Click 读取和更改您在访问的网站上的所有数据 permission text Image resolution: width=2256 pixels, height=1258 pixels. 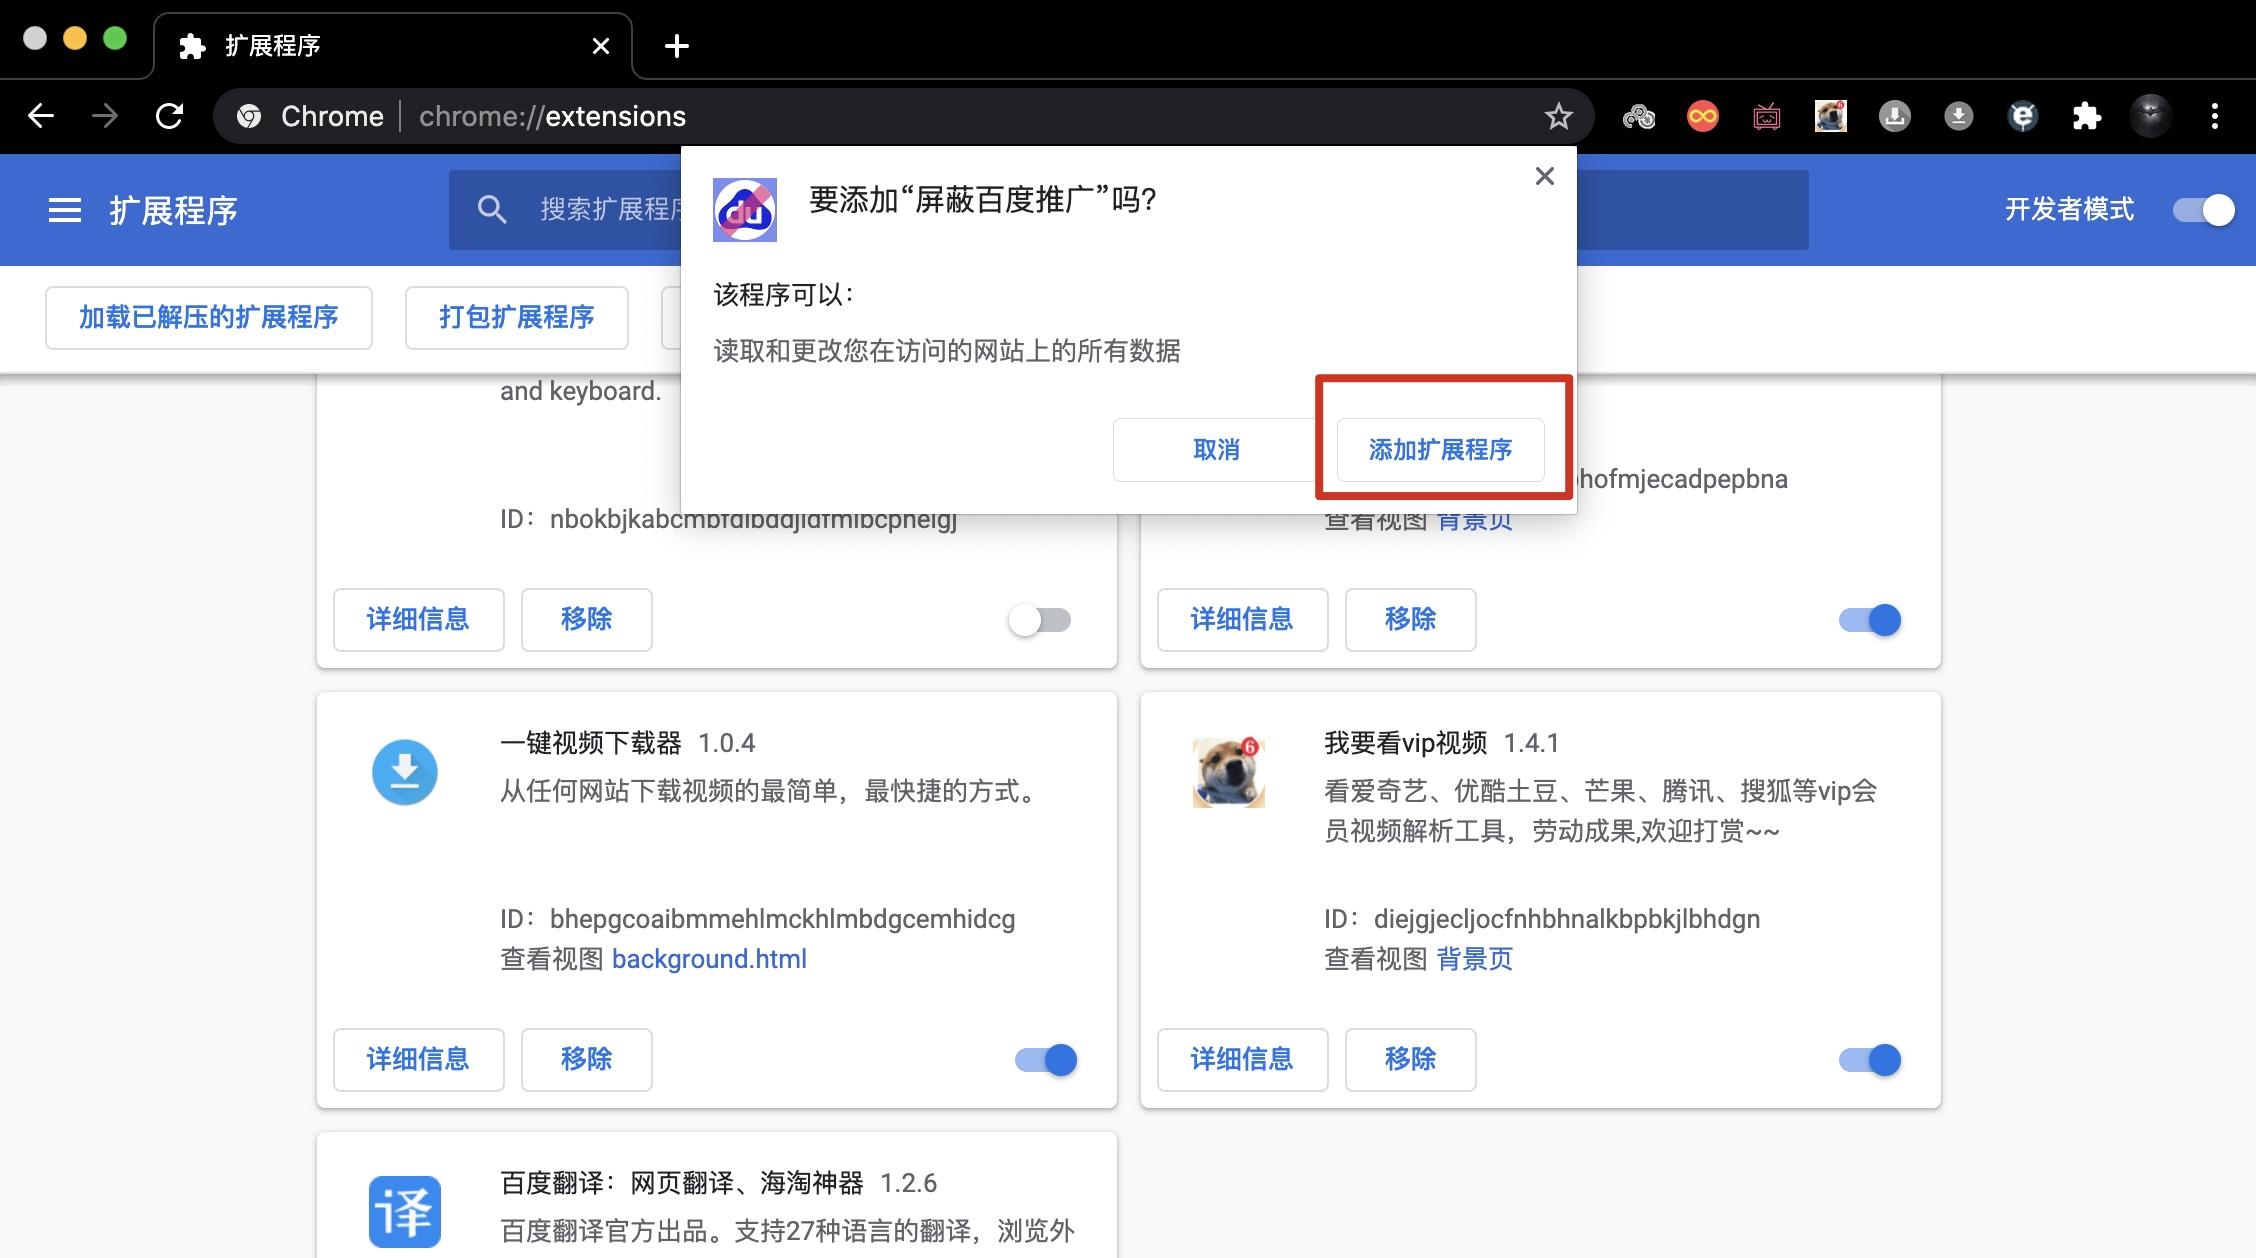pyautogui.click(x=947, y=351)
